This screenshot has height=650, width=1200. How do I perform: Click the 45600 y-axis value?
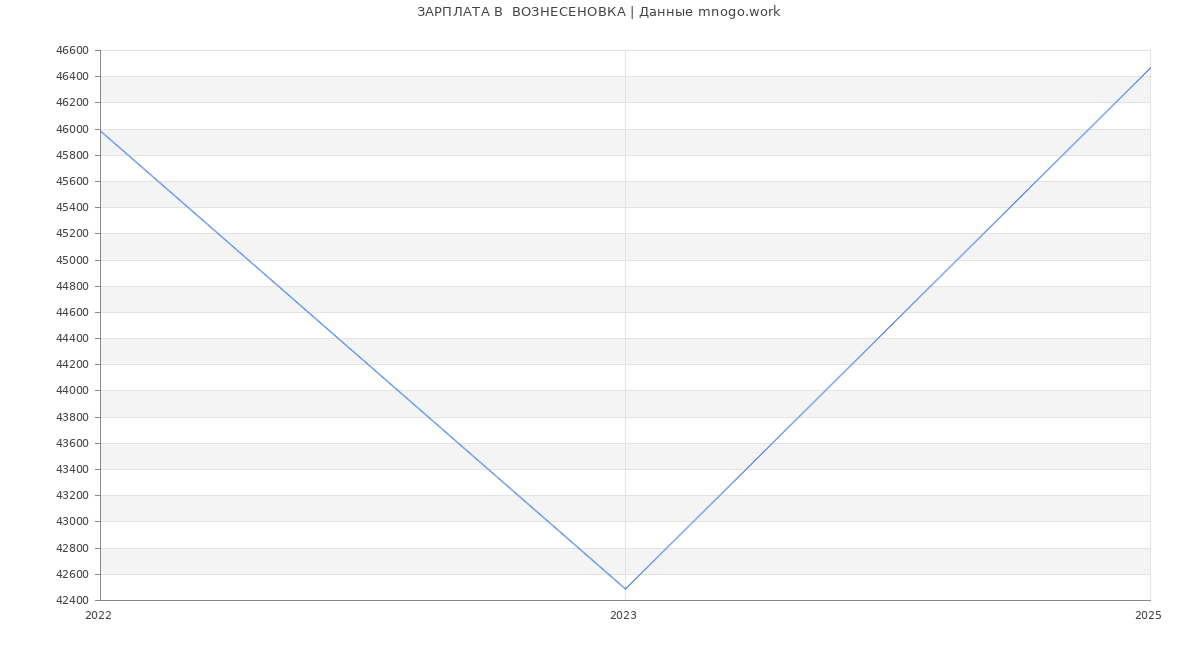click(x=72, y=181)
